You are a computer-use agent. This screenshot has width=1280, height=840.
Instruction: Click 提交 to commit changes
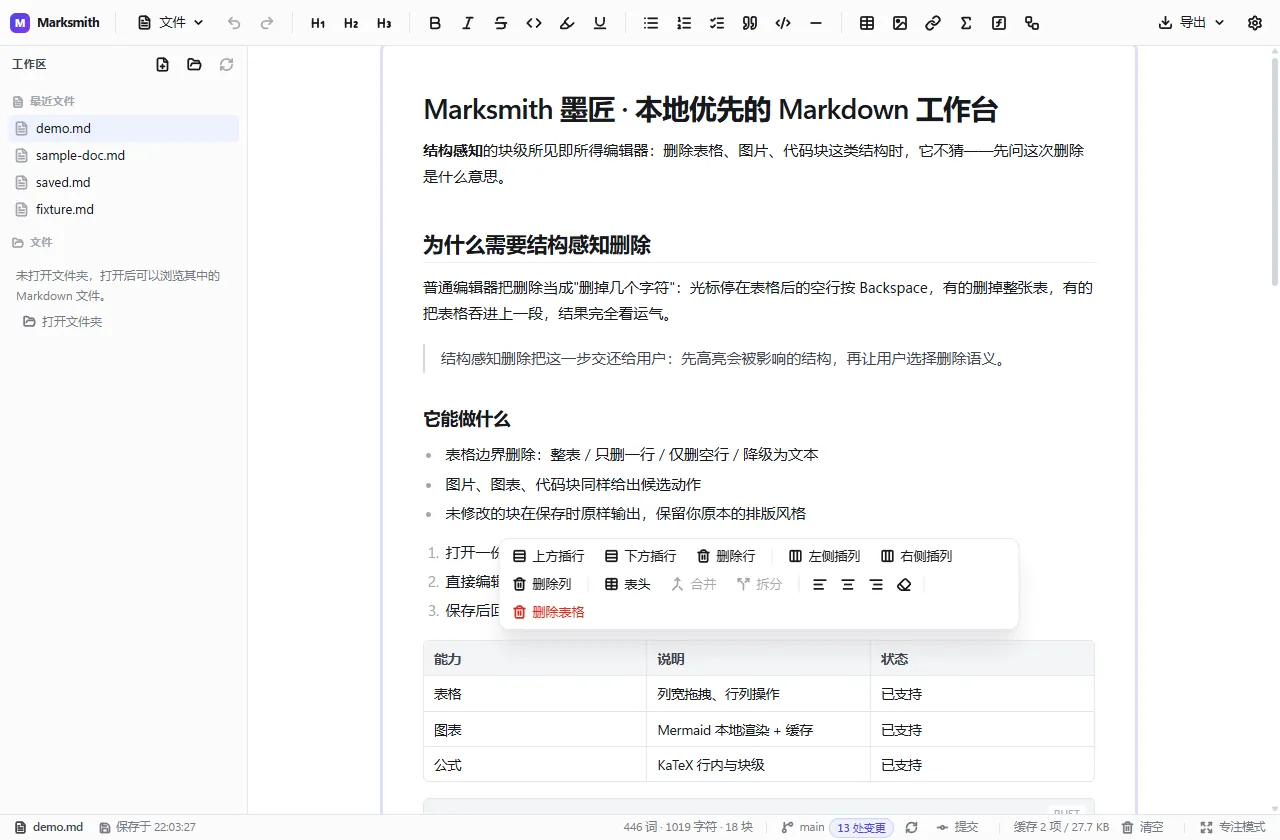click(x=957, y=827)
